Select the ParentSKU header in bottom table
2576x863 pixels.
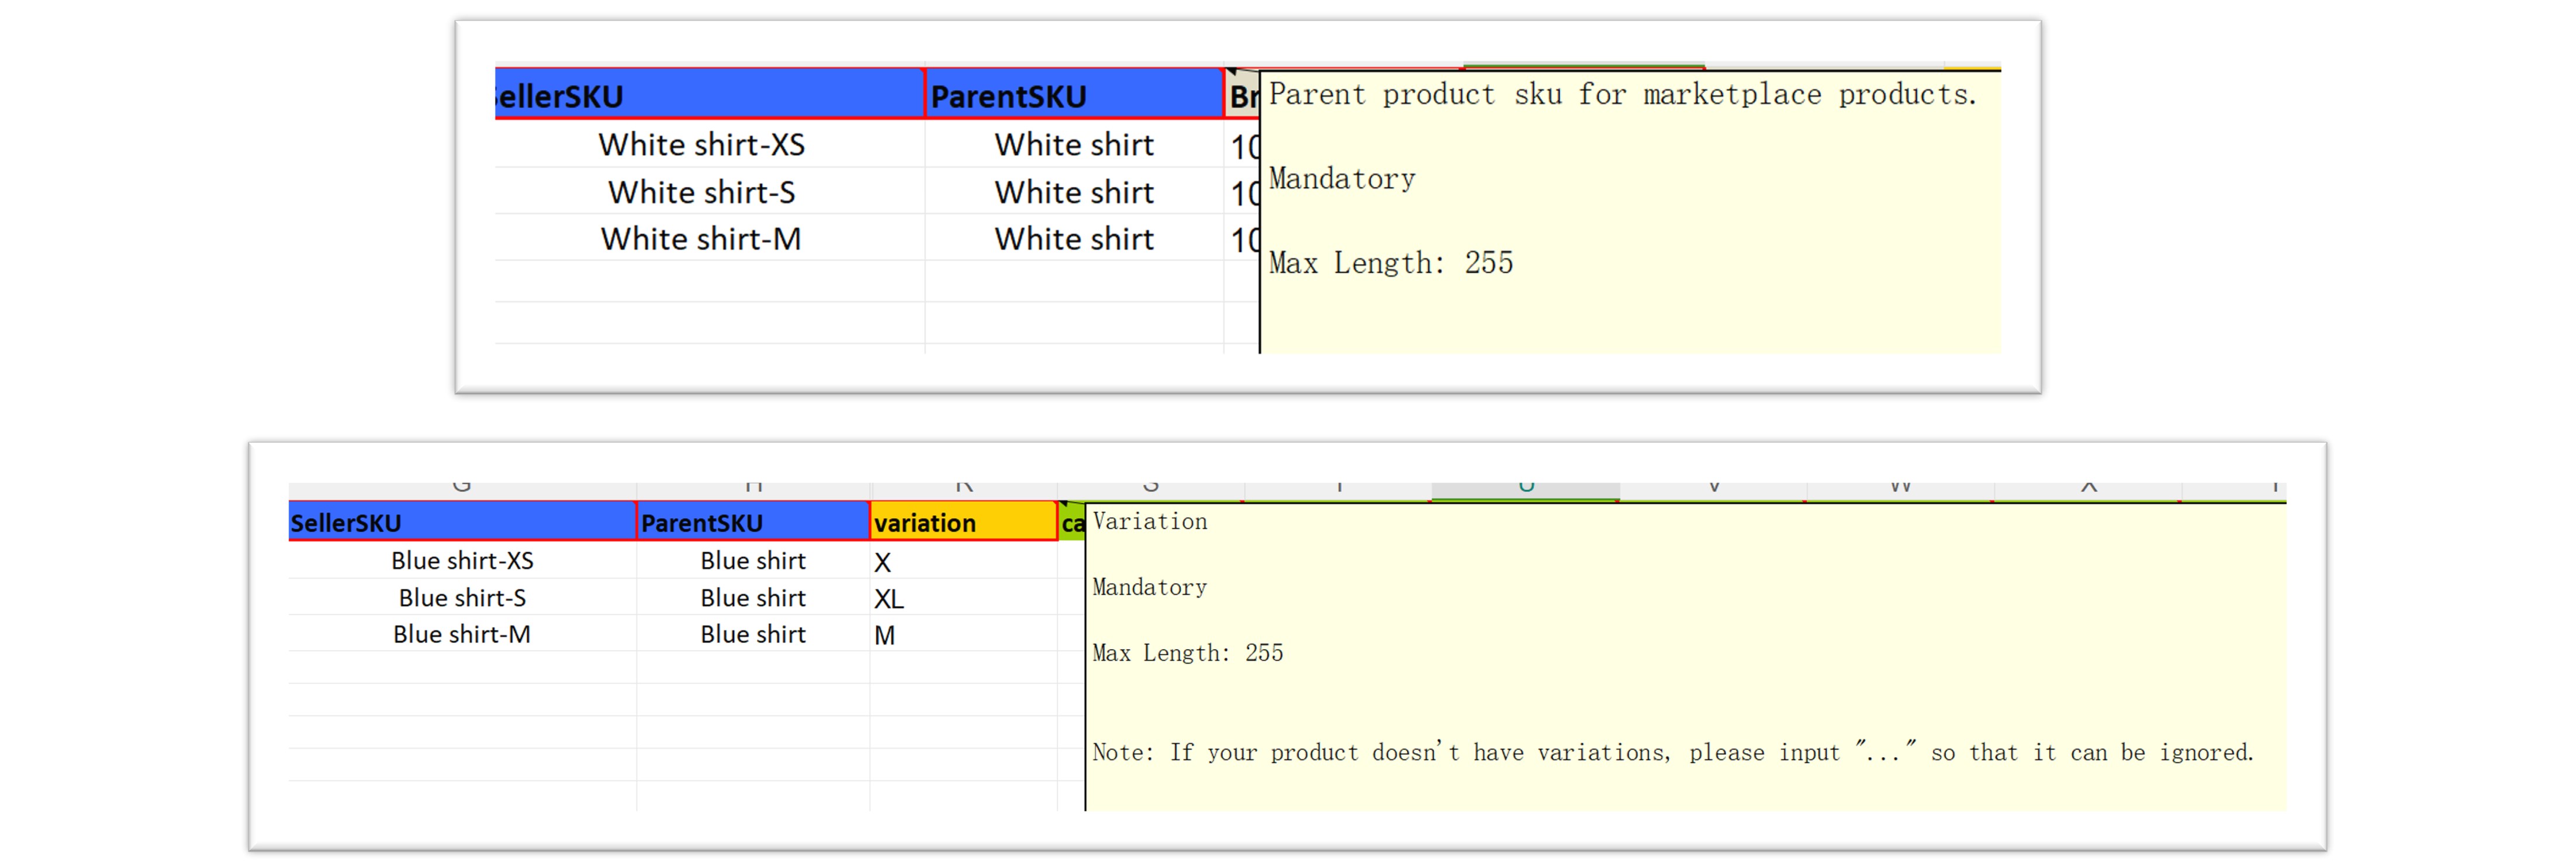753,521
